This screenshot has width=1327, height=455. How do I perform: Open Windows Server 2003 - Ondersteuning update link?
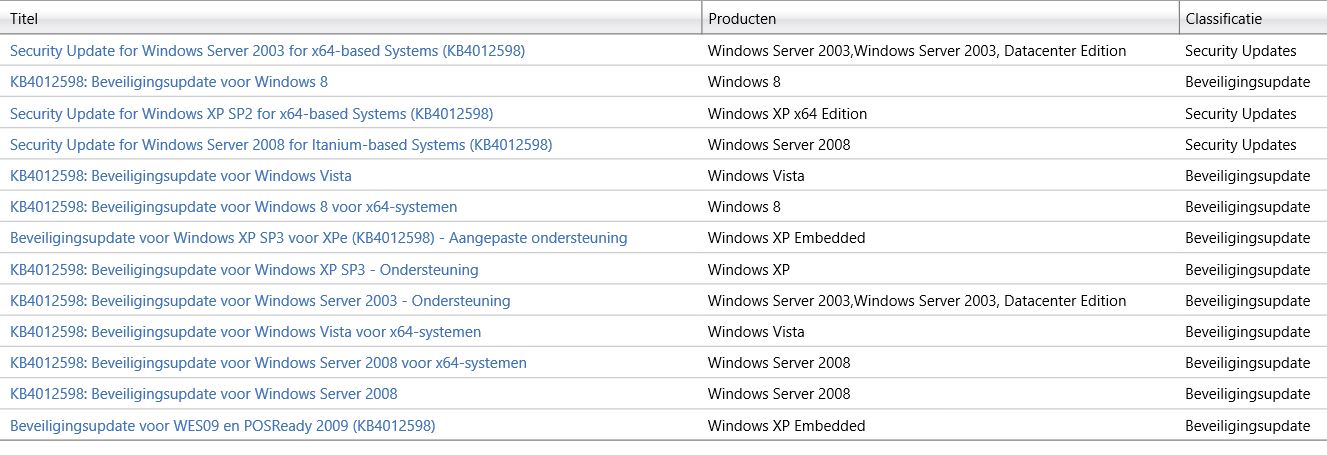tap(260, 300)
